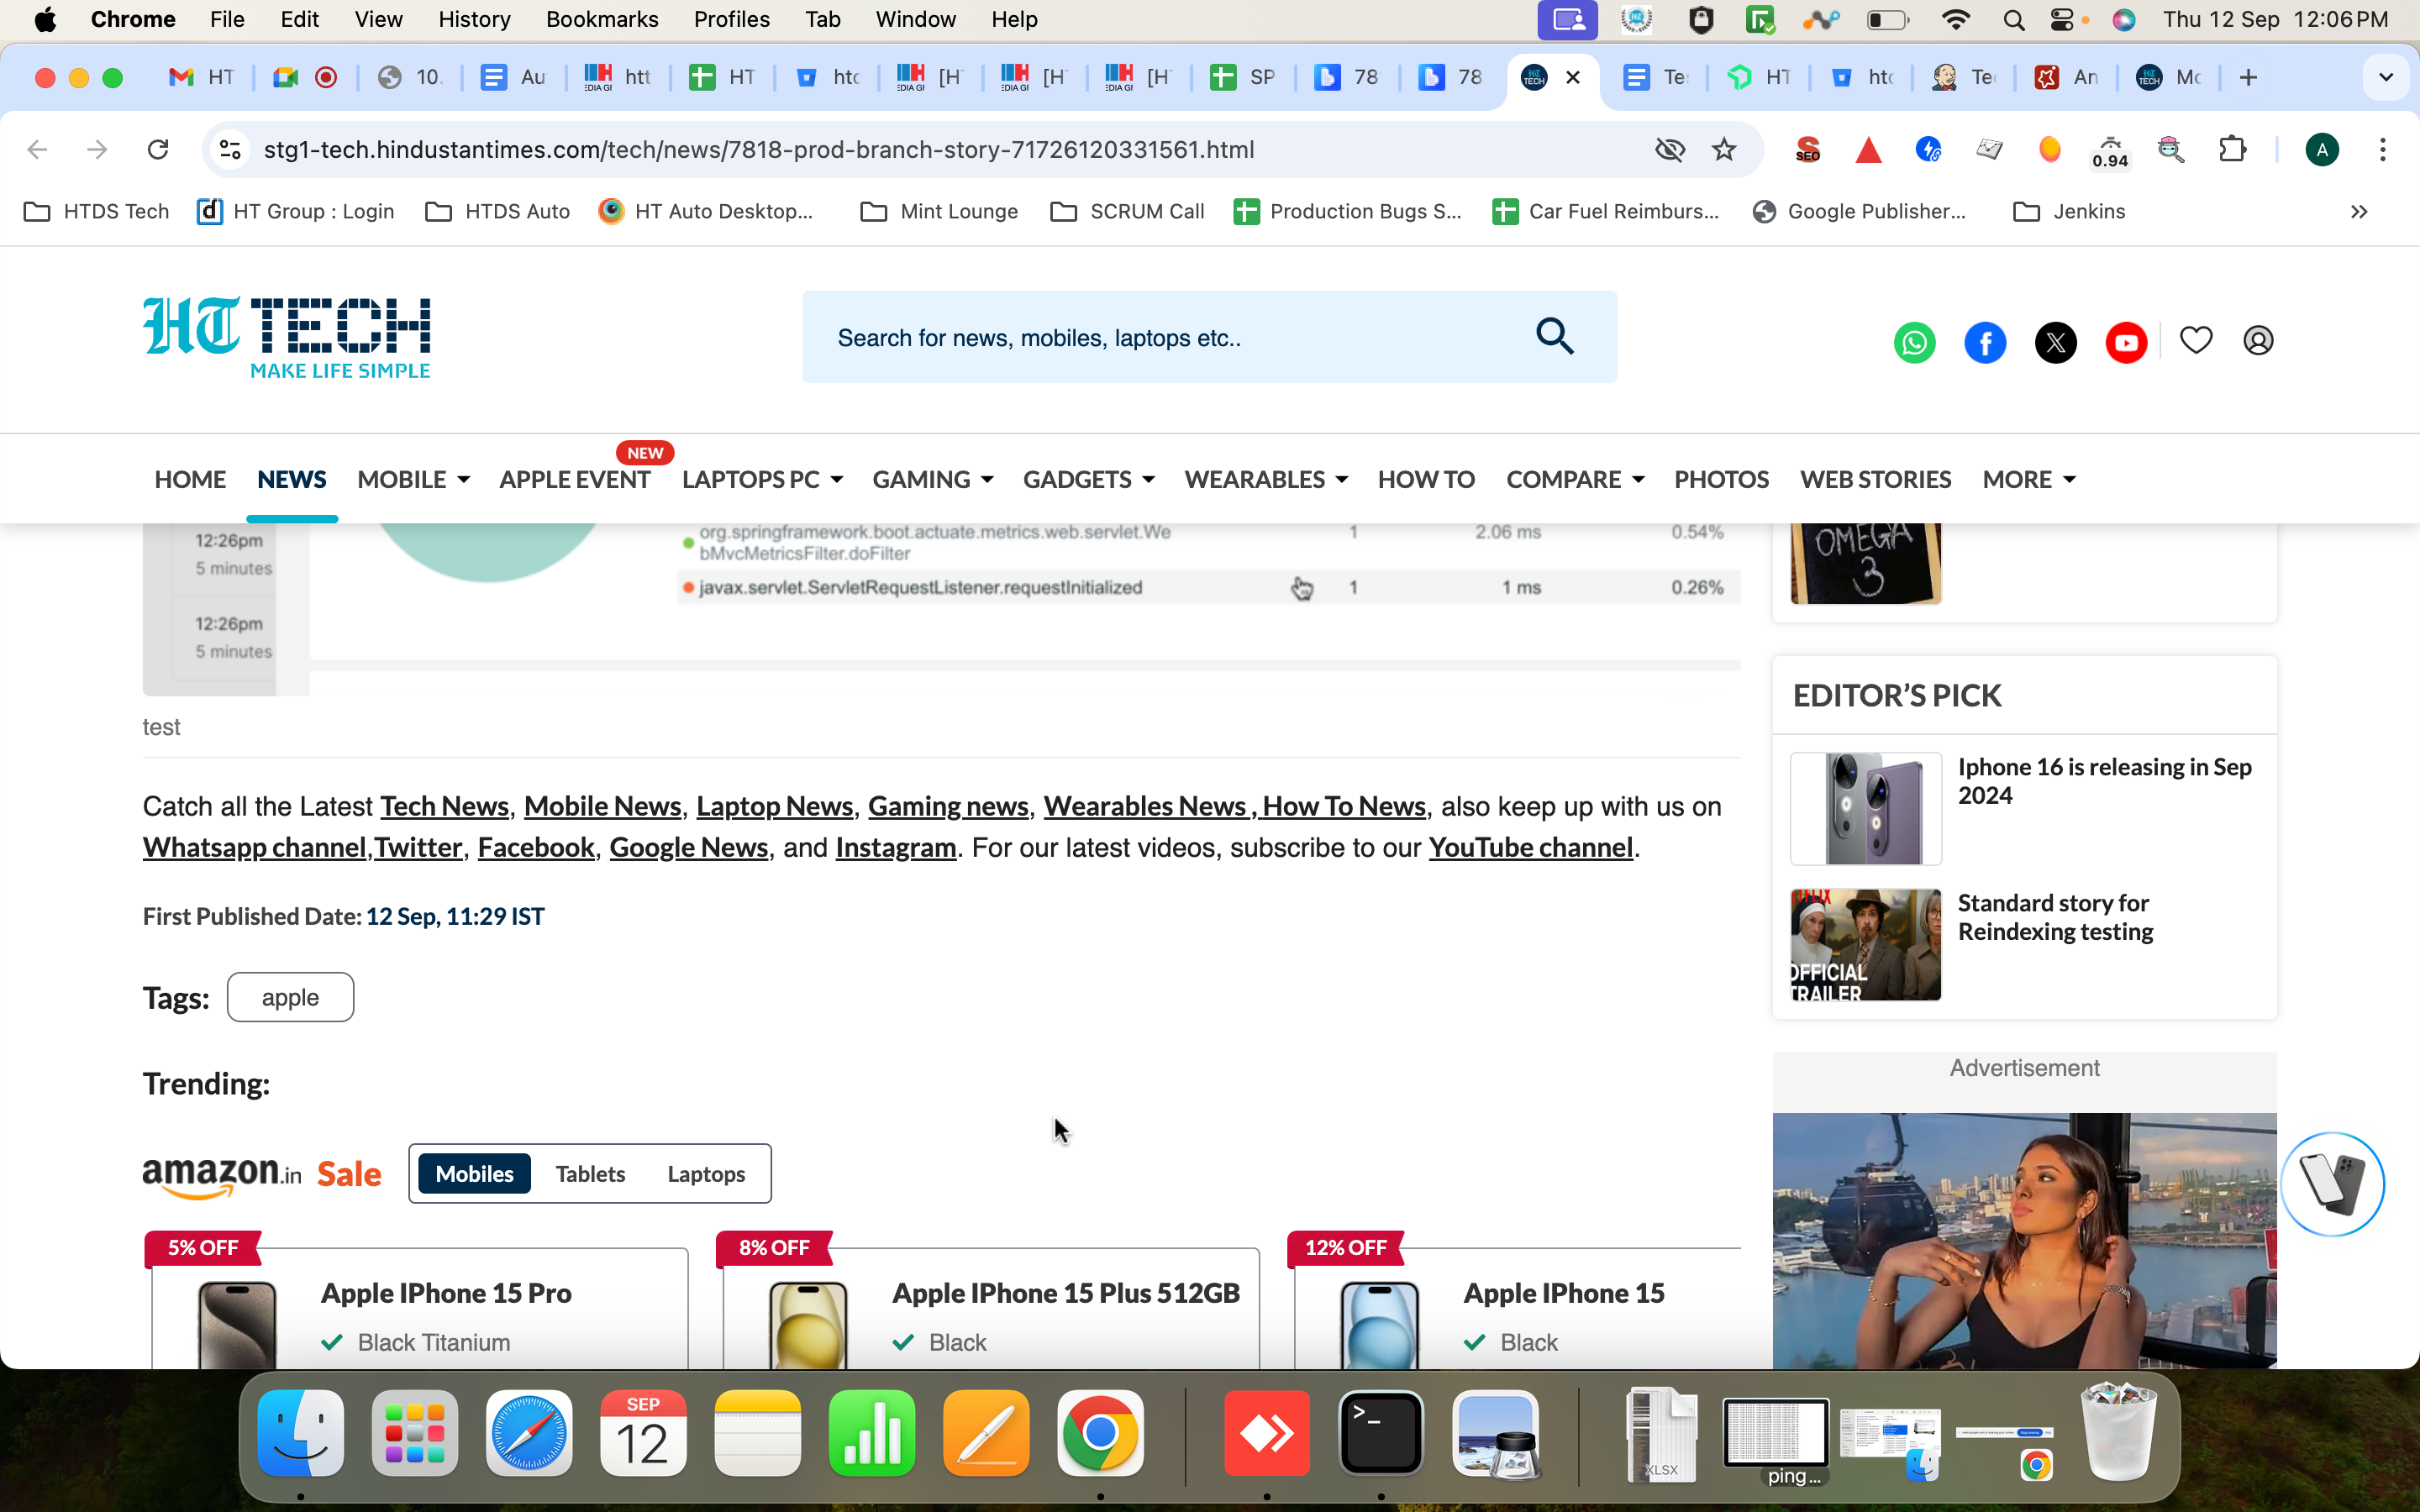Go to WEB STORIES nav tab

1875,479
